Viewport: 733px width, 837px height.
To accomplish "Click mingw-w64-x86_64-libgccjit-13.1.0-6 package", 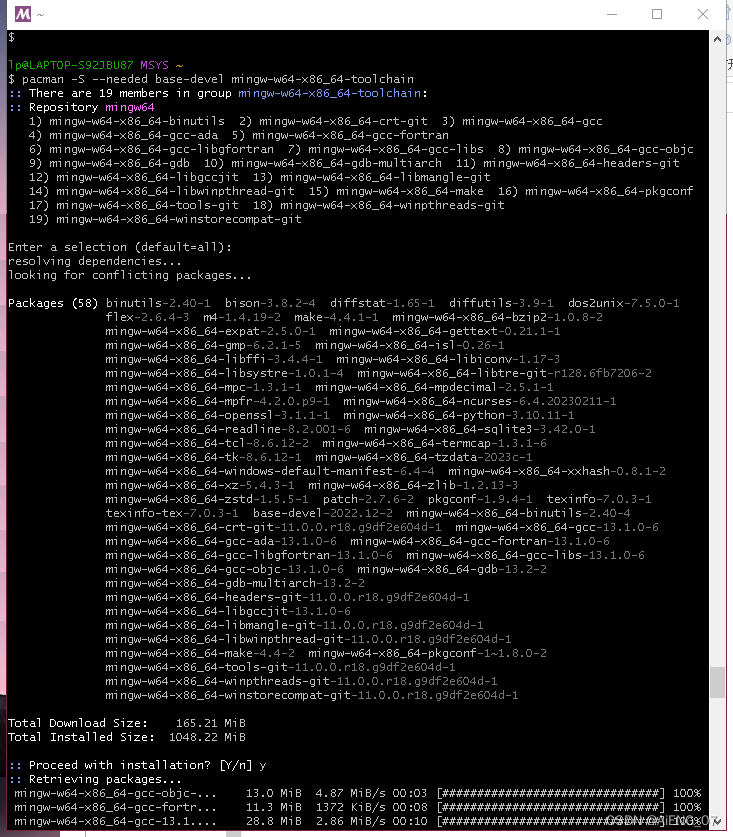I will point(228,611).
